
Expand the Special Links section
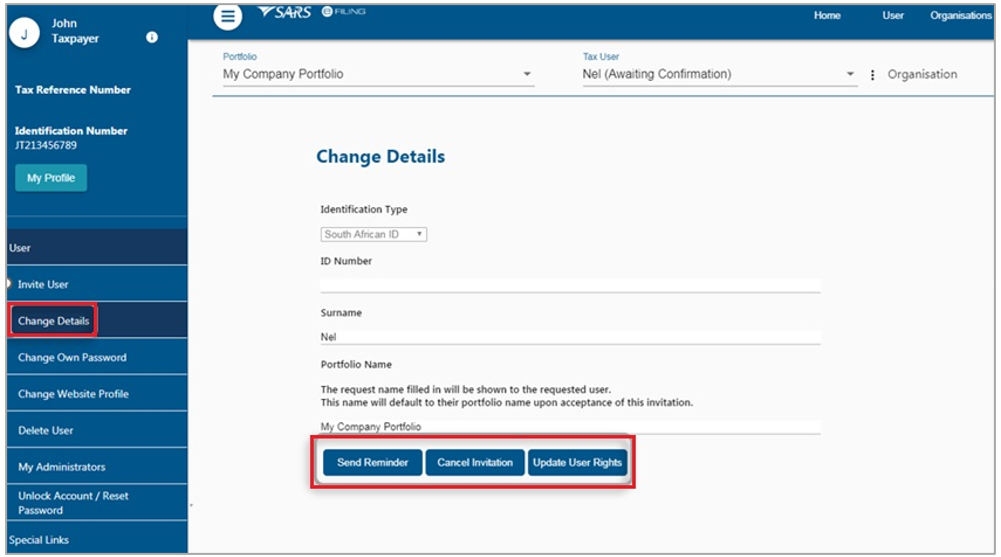point(97,539)
